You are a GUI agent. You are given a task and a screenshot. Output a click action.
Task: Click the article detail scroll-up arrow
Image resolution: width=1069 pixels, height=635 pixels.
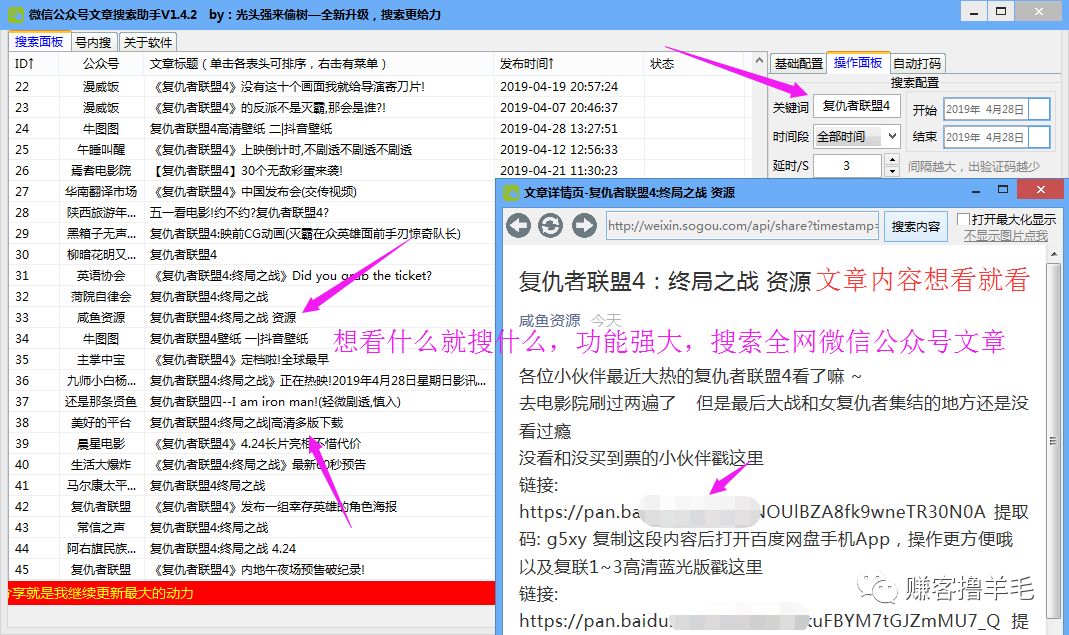tap(1054, 254)
